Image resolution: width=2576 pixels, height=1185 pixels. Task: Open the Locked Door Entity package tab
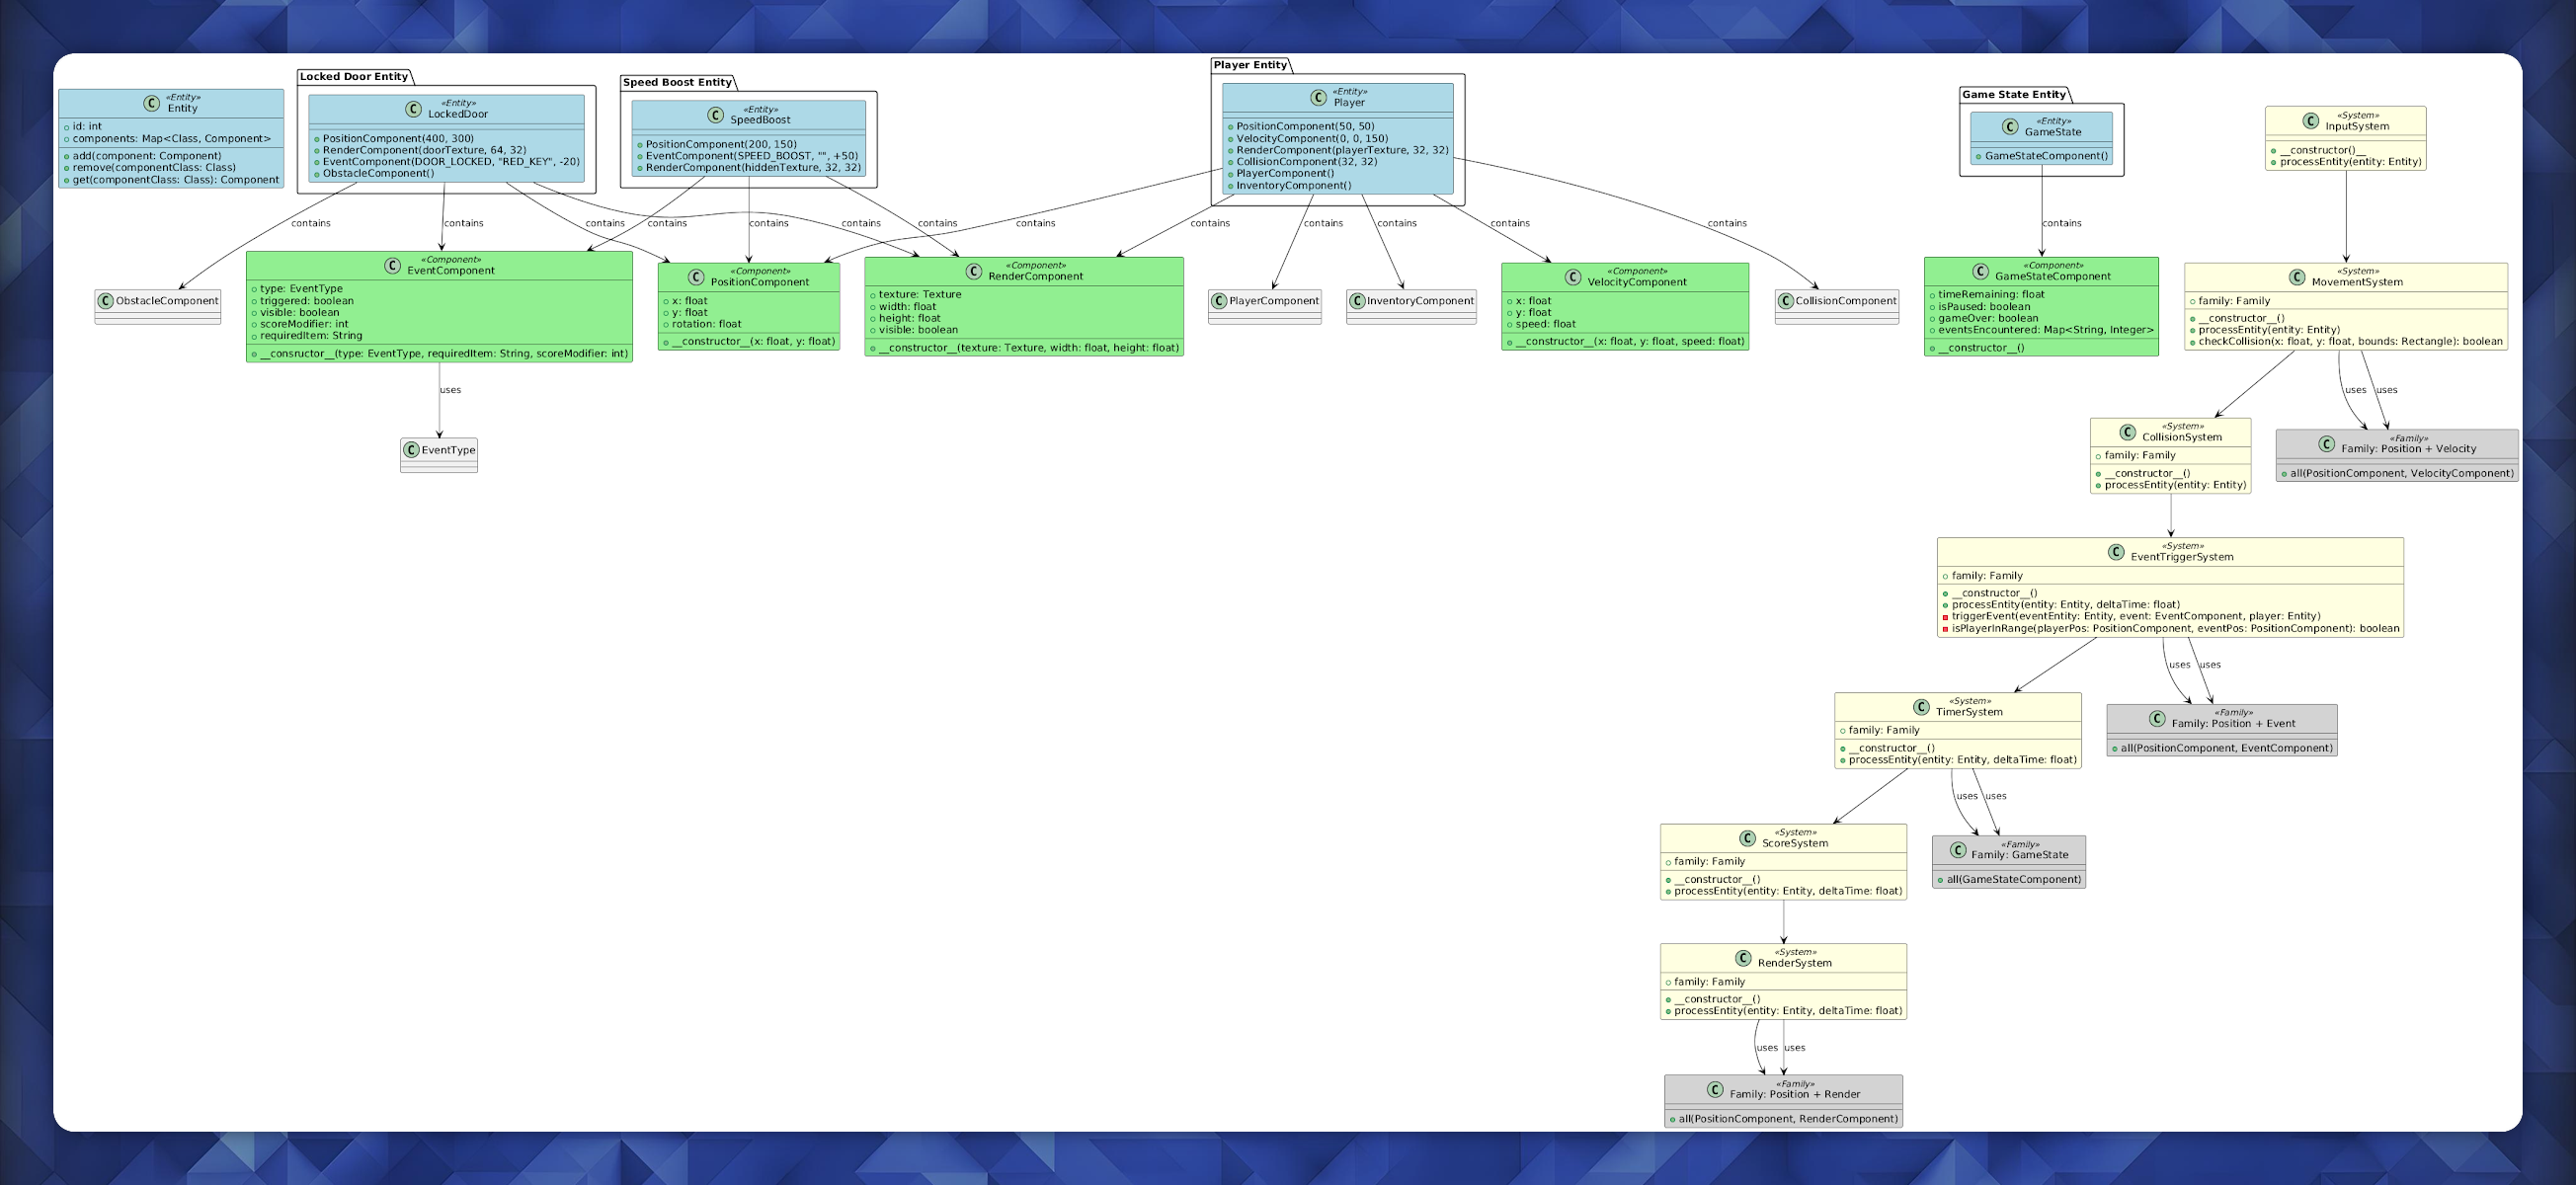352,76
